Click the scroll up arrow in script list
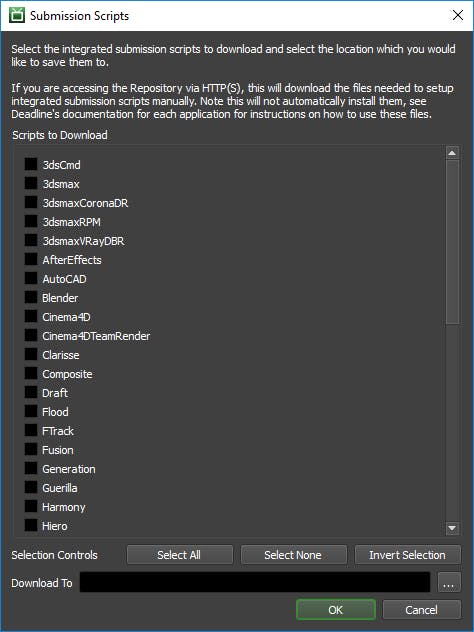This screenshot has height=632, width=474. (x=452, y=153)
